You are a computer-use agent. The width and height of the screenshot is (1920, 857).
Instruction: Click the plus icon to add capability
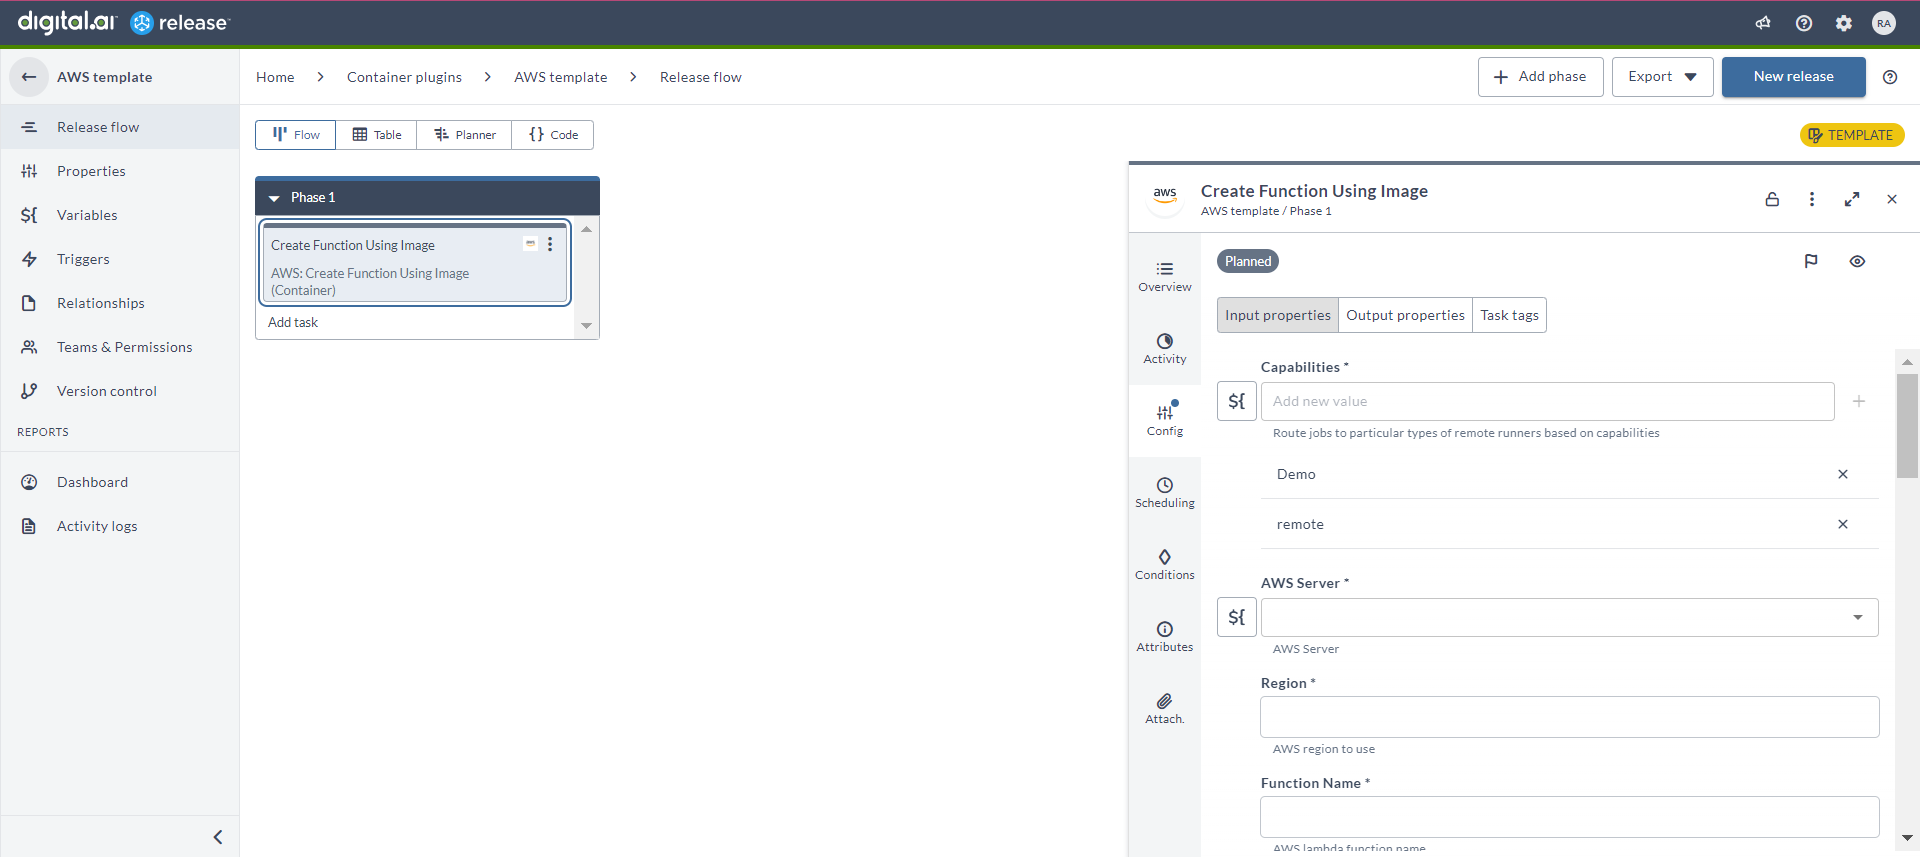click(1859, 401)
